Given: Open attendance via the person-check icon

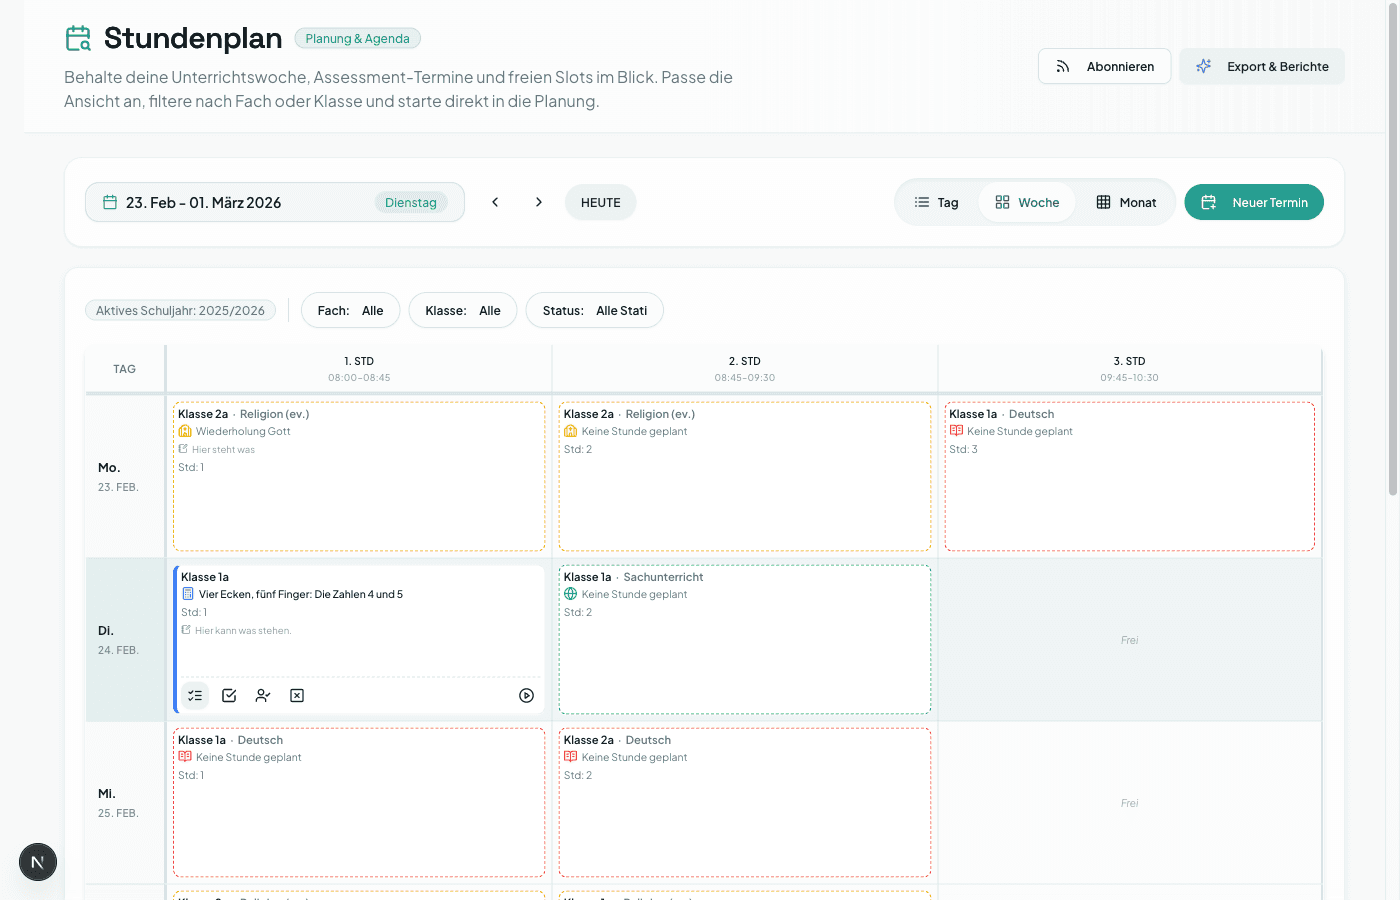Looking at the screenshot, I should (x=263, y=696).
